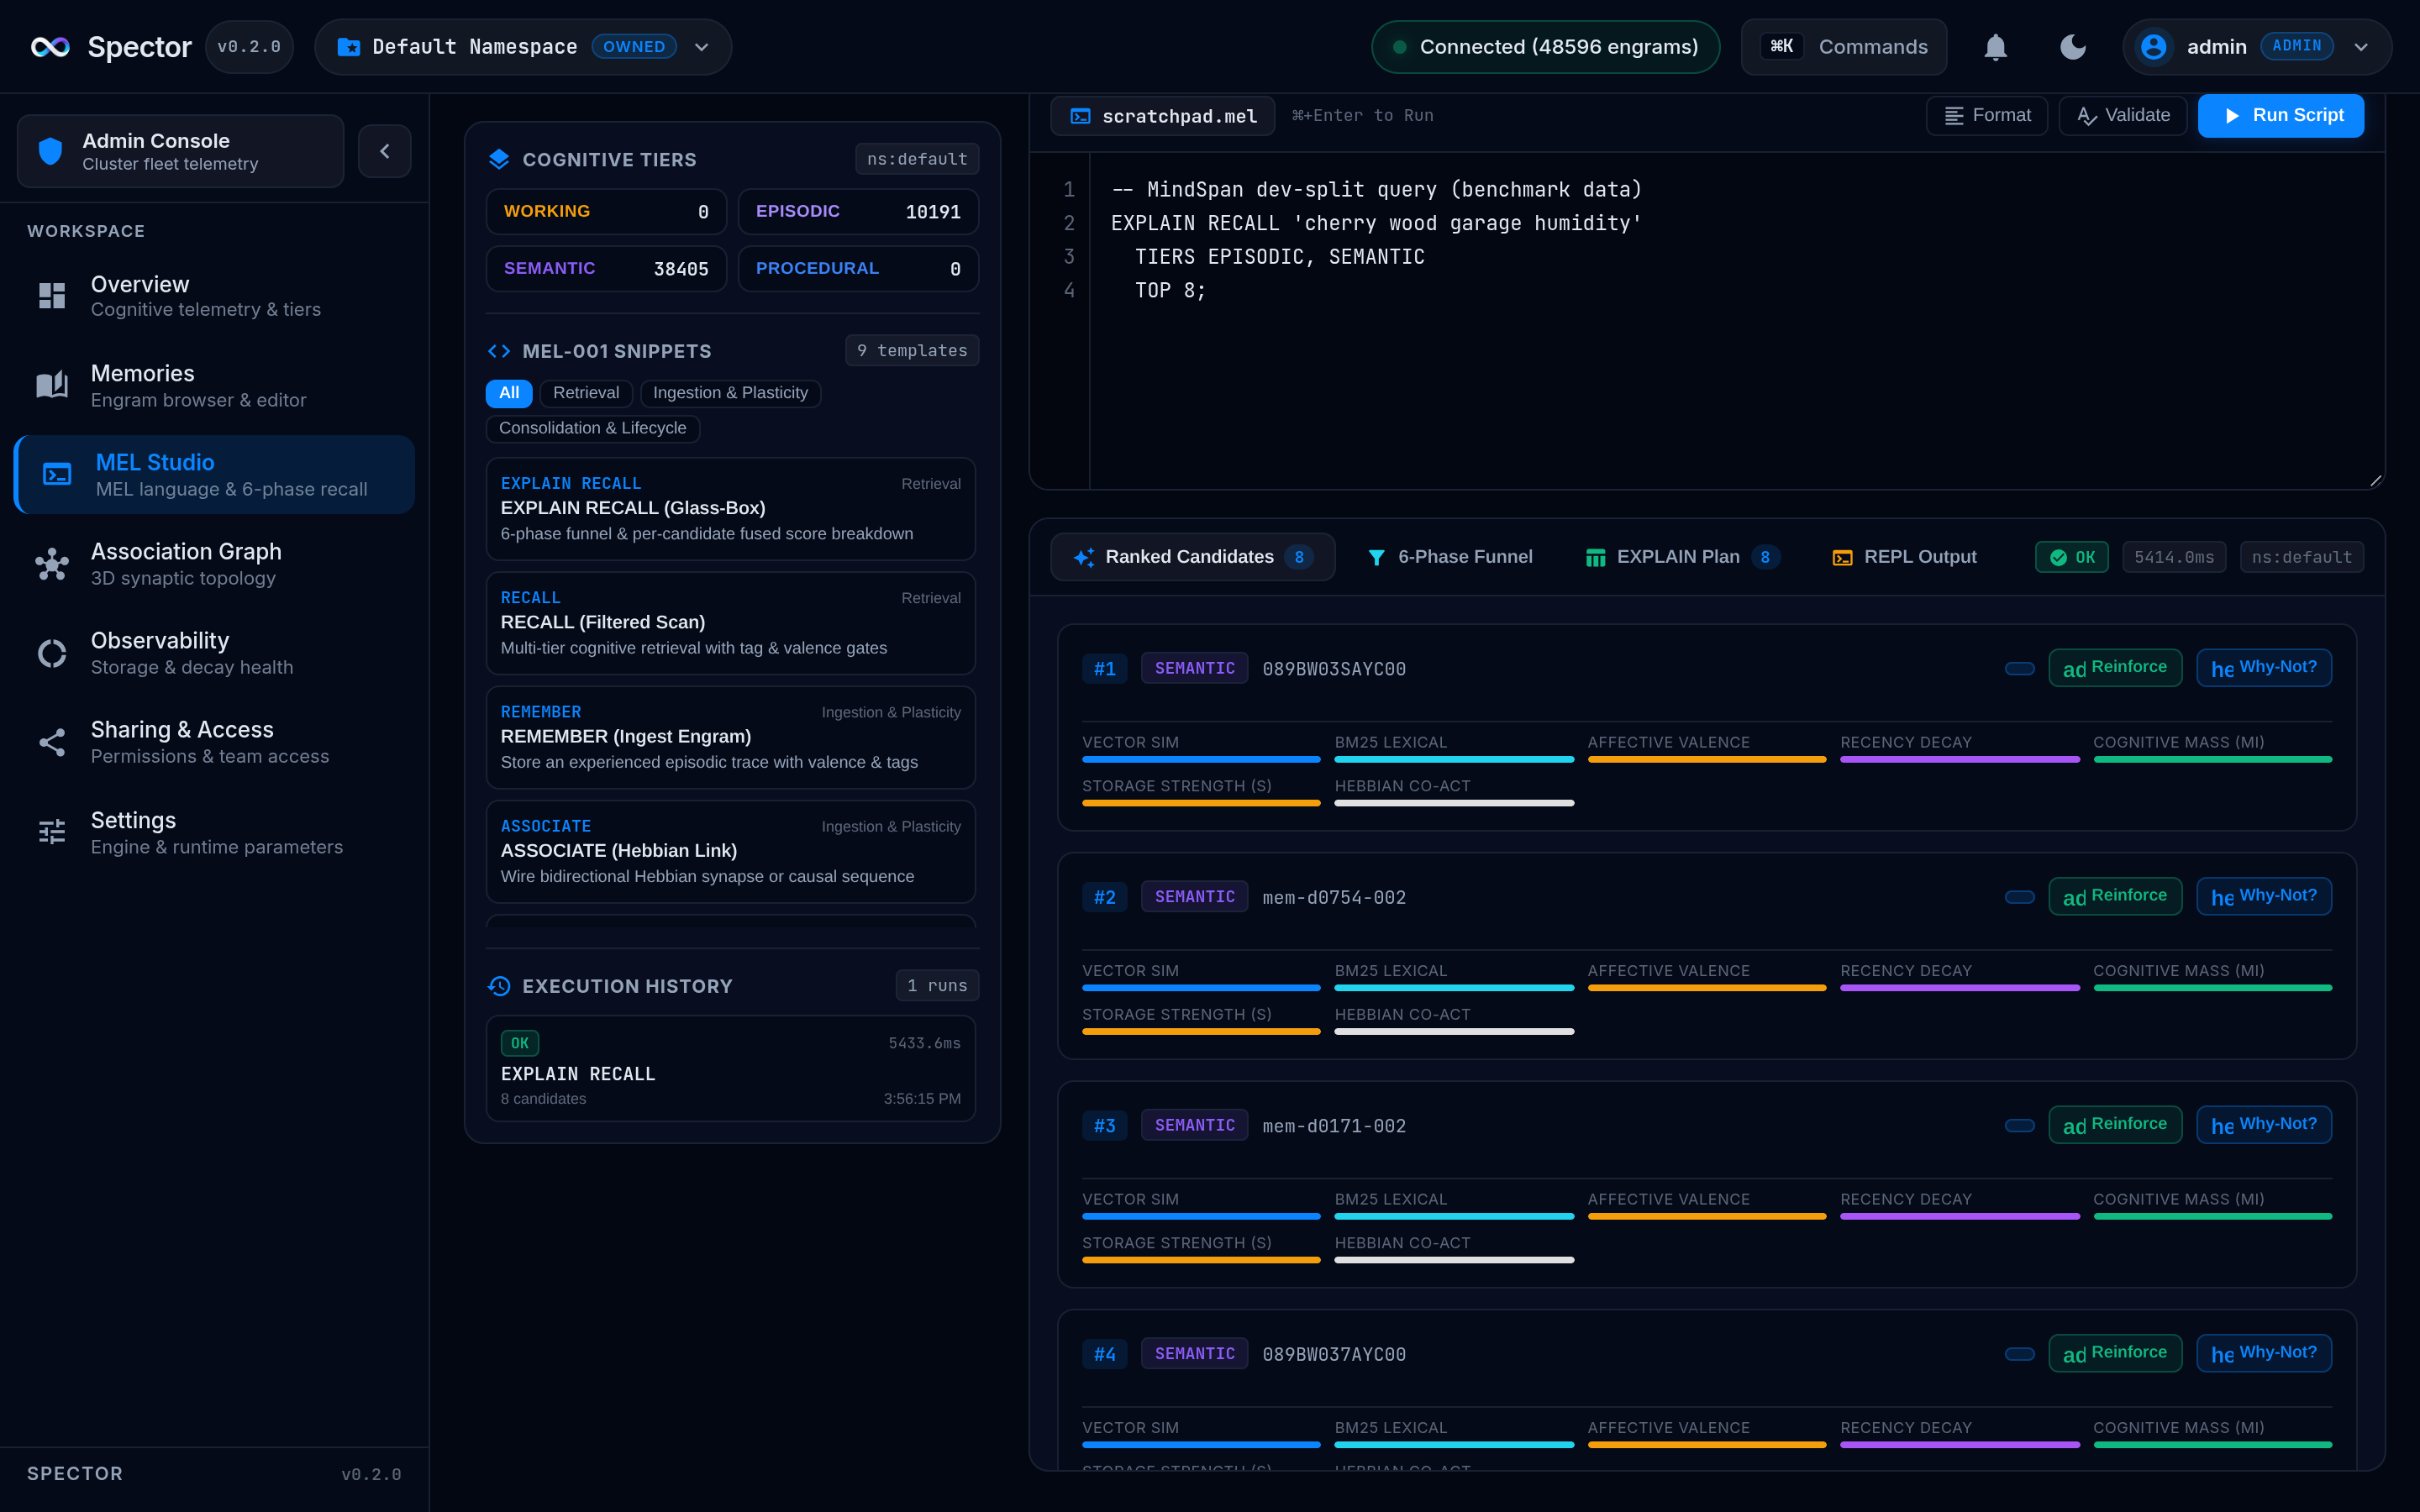Click the admin user avatar icon
Image resolution: width=2420 pixels, height=1512 pixels.
tap(2153, 47)
